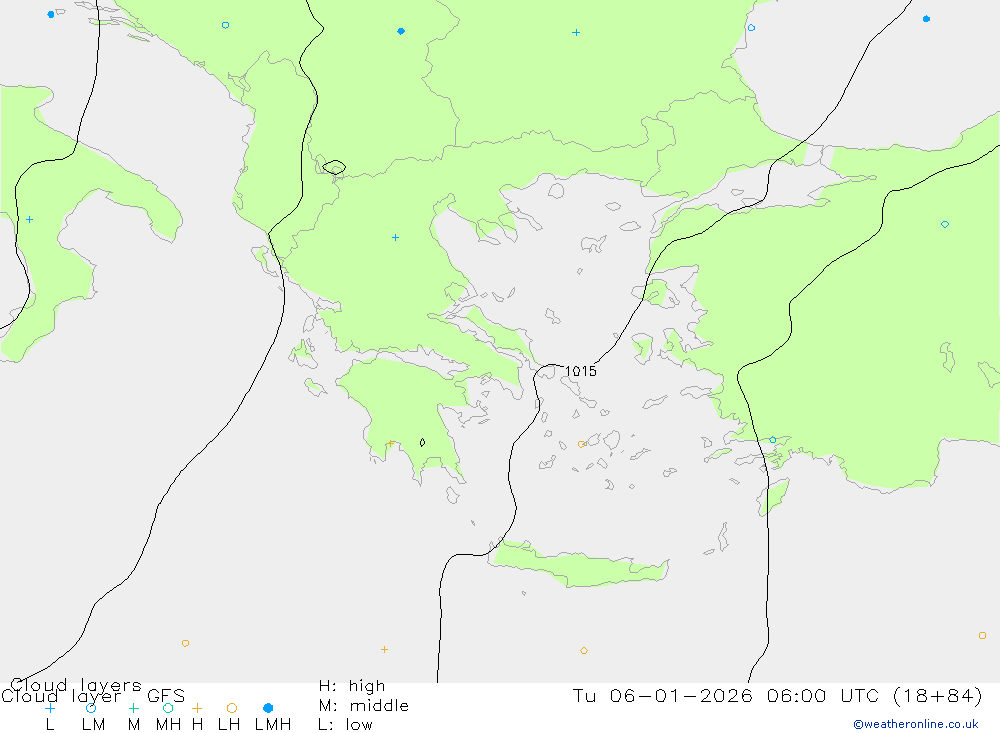Click the blue circle marker near Rhodes coast

pos(773,440)
